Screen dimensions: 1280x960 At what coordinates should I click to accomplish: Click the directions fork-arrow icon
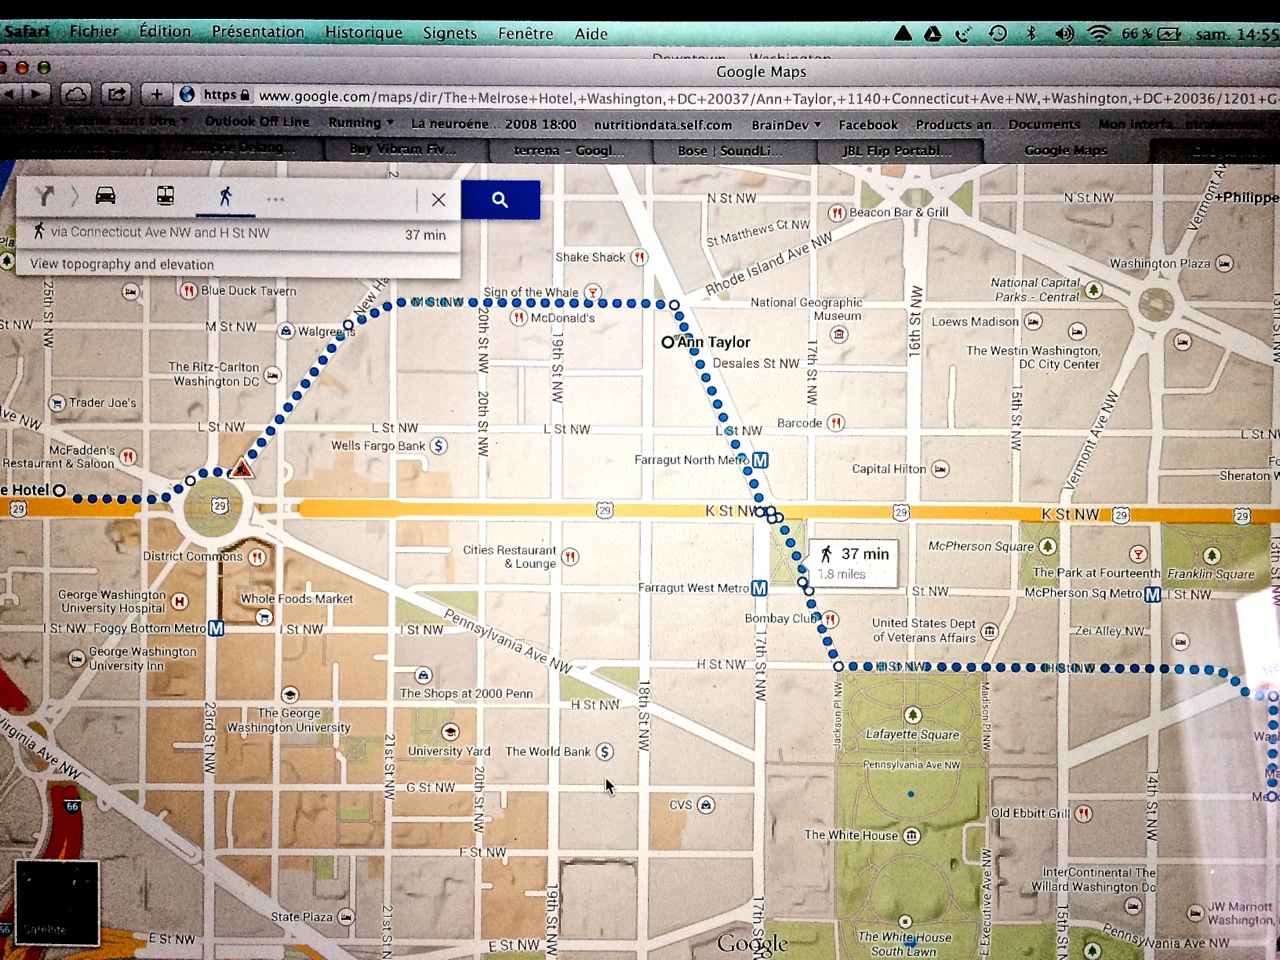coord(44,196)
